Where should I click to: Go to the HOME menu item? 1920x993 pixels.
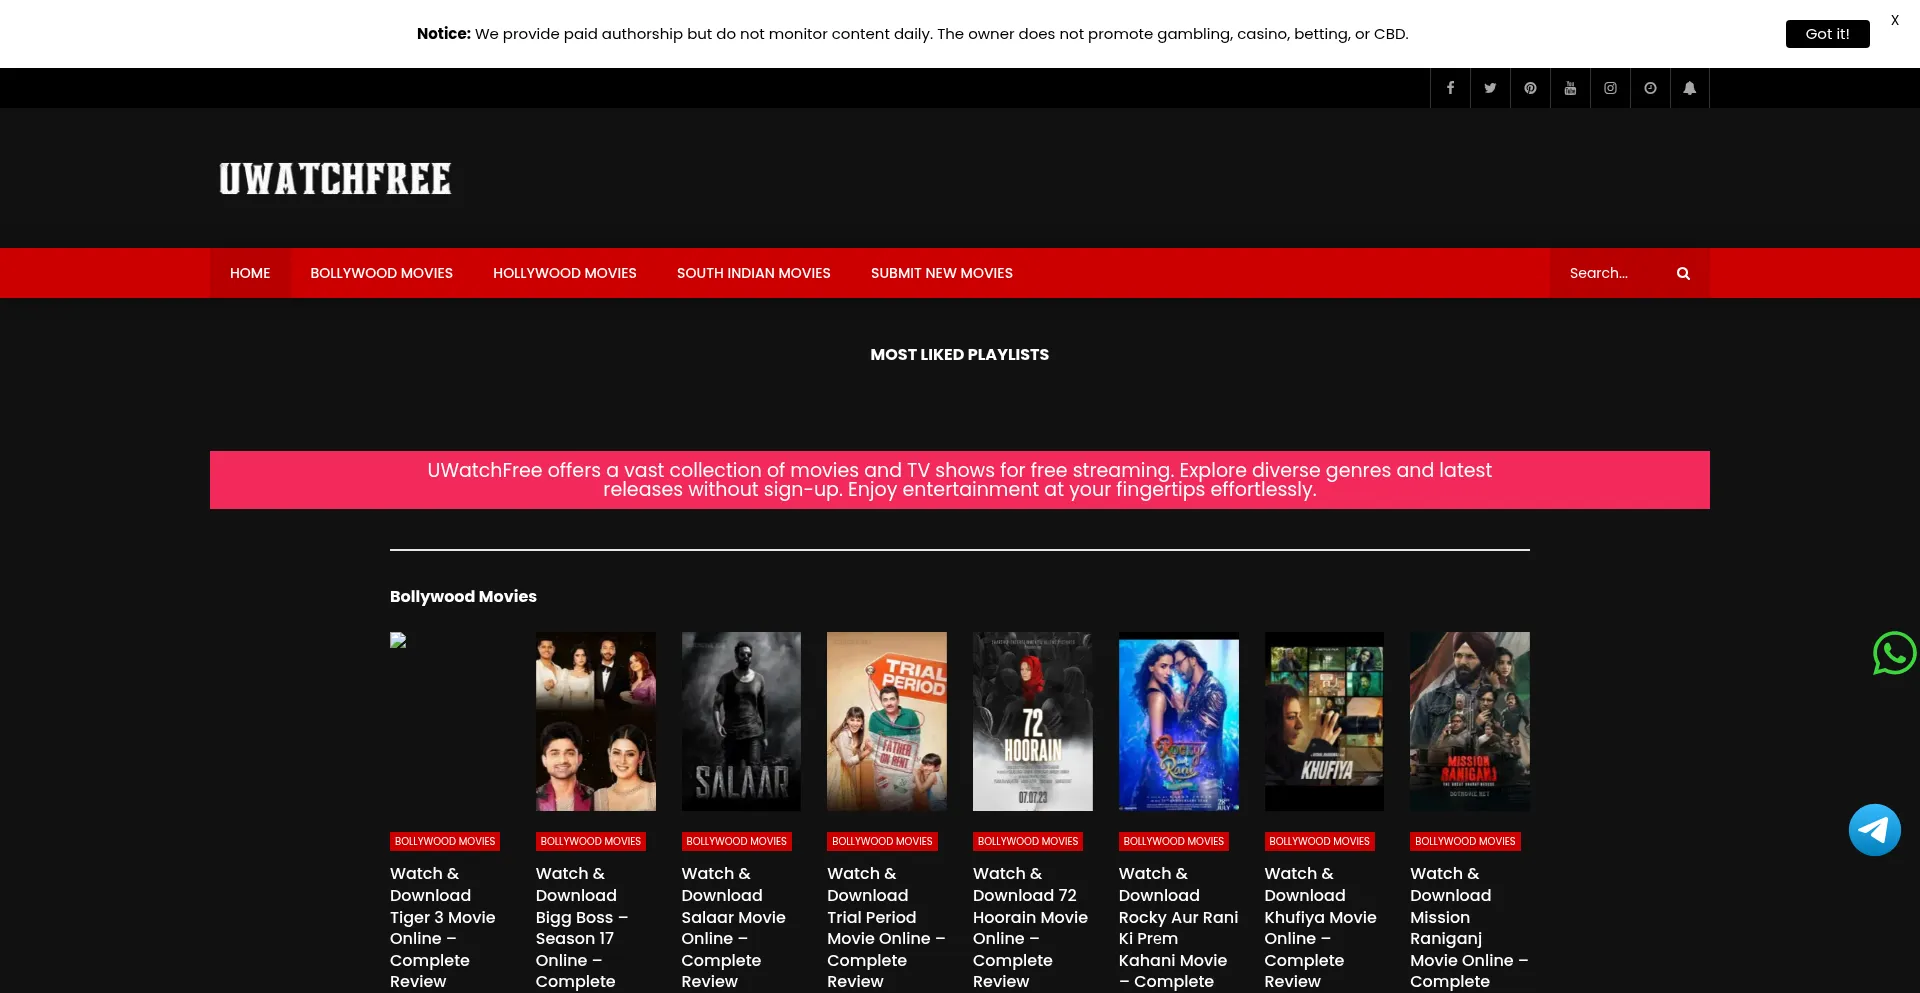click(250, 273)
